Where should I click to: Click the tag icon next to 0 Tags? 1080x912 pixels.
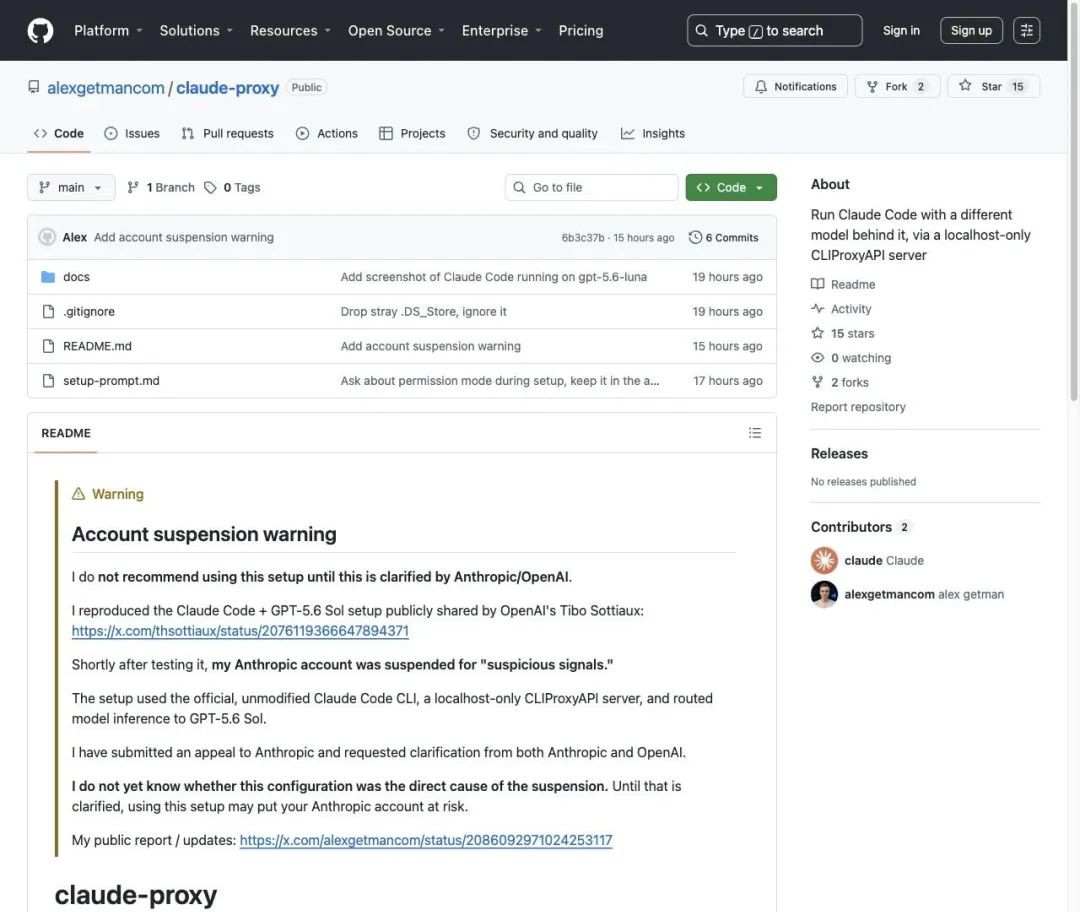coord(210,187)
